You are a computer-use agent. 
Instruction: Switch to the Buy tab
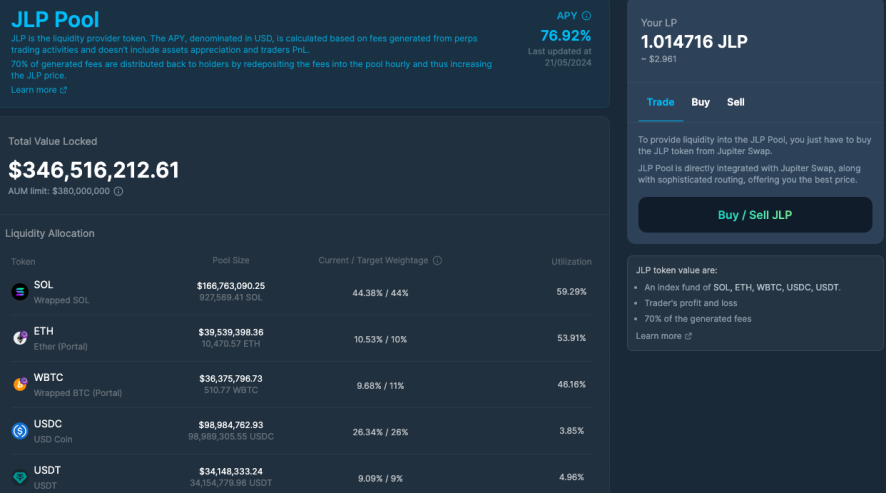click(700, 102)
